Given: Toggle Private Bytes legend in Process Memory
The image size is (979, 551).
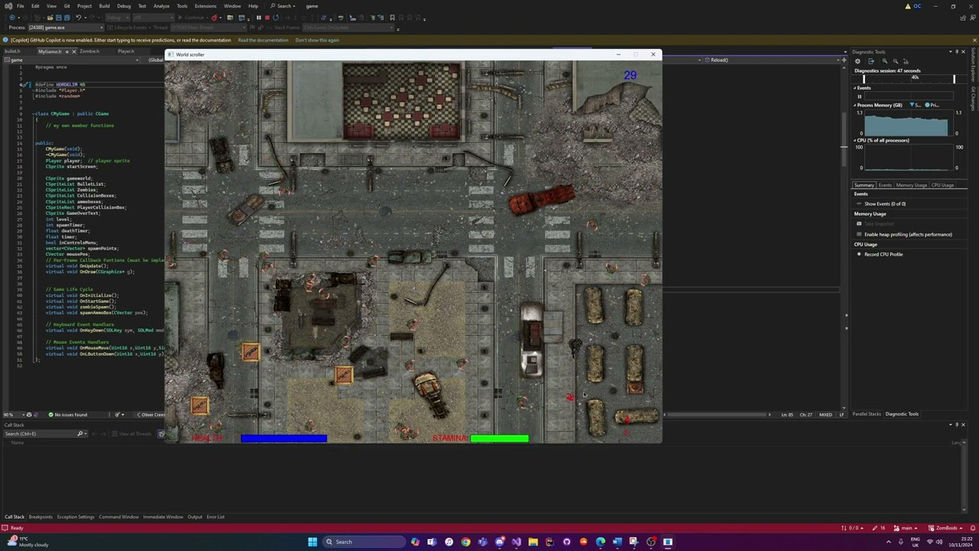Looking at the screenshot, I should click(933, 105).
